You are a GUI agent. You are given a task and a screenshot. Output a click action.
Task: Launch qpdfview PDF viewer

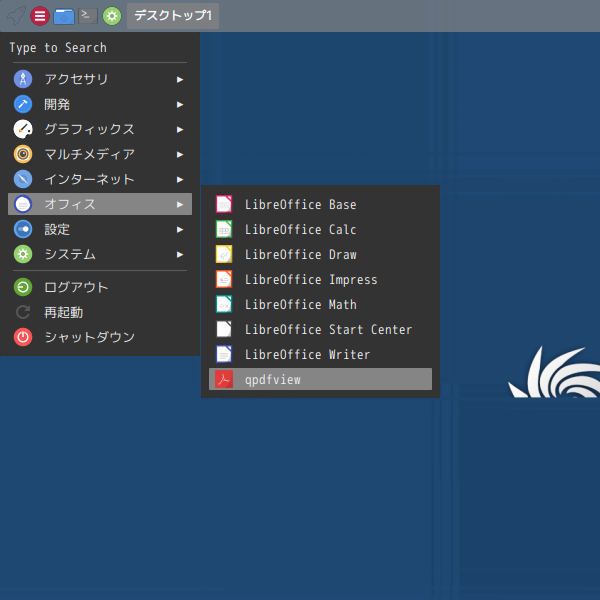point(320,379)
